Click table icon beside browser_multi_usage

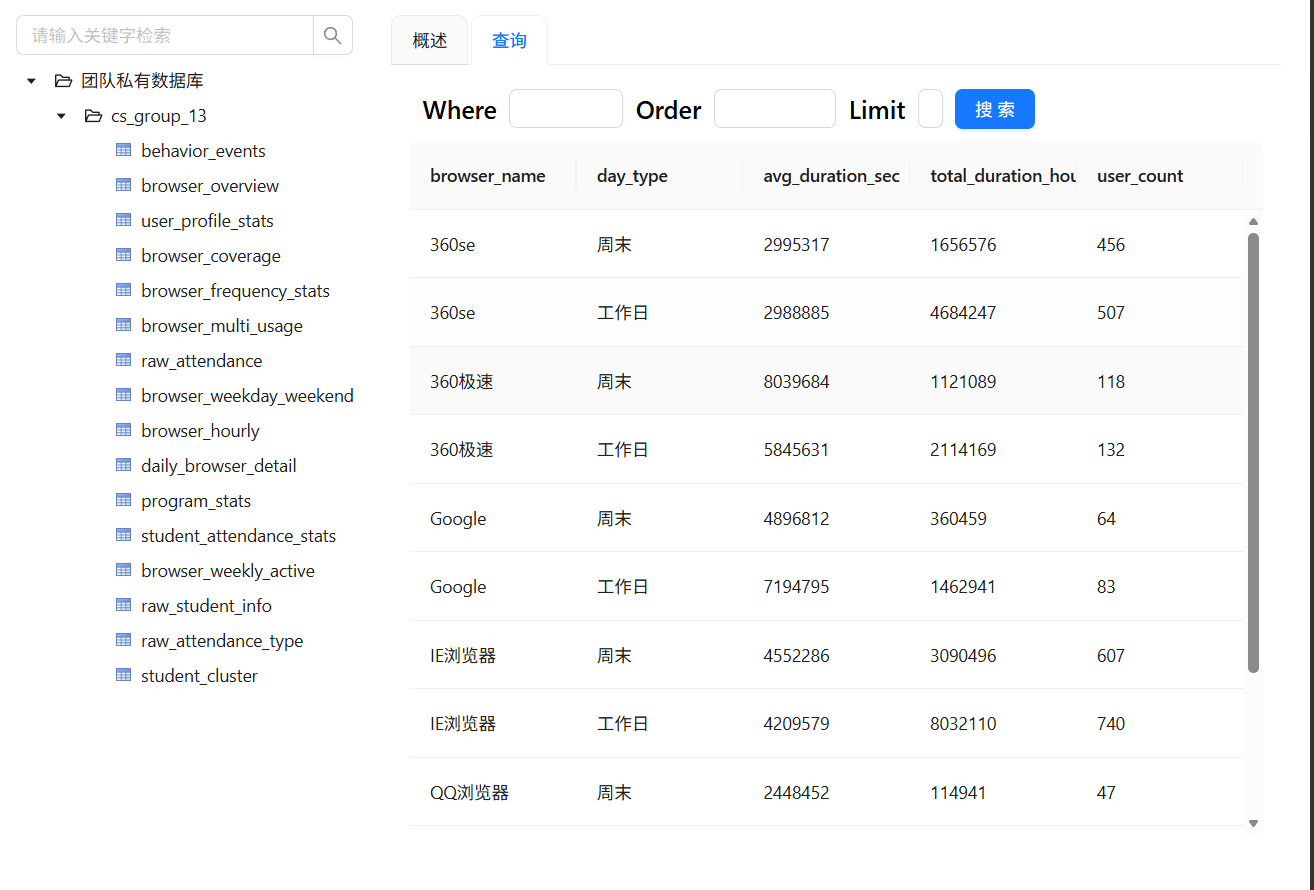[x=124, y=325]
